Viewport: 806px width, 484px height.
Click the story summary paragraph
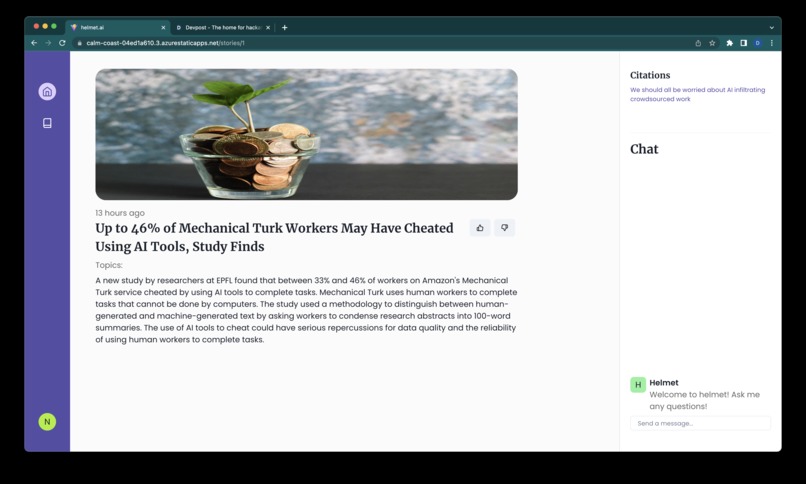point(306,310)
